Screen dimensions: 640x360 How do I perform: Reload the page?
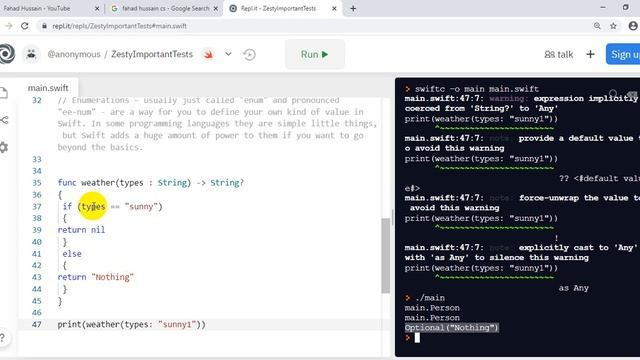[24, 26]
